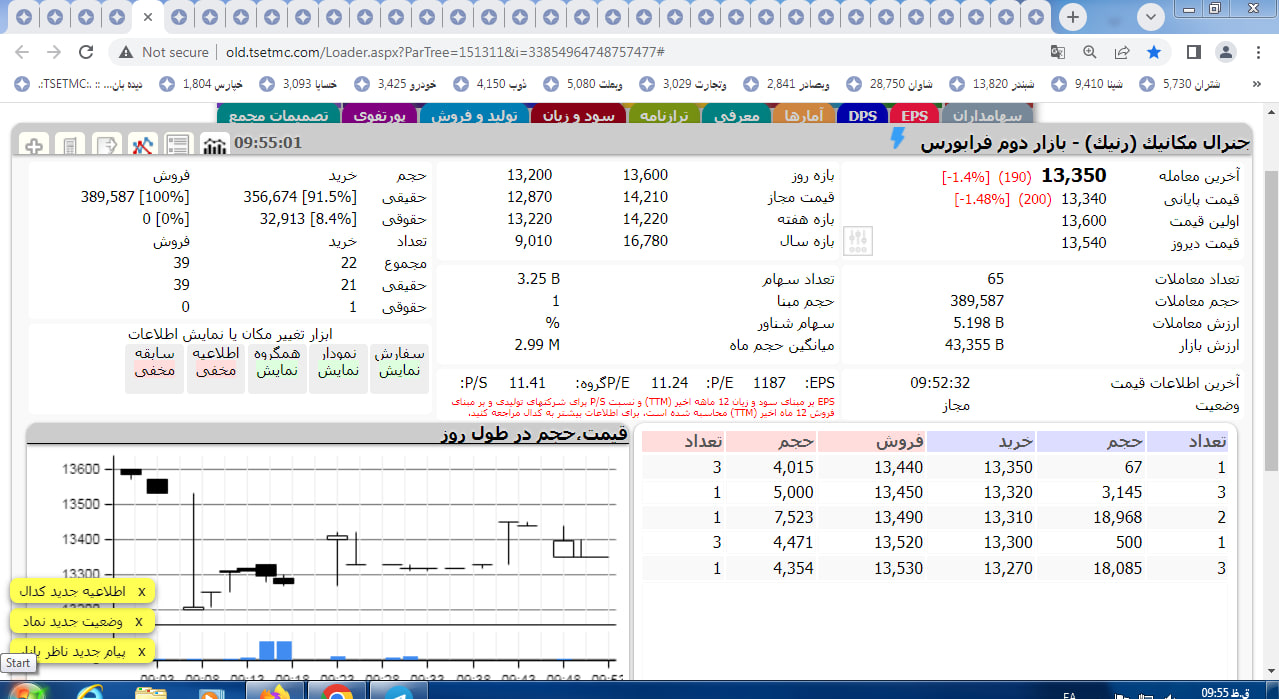Open the zoom magnifier icon in address bar
Image resolution: width=1279 pixels, height=699 pixels.
coord(1090,52)
